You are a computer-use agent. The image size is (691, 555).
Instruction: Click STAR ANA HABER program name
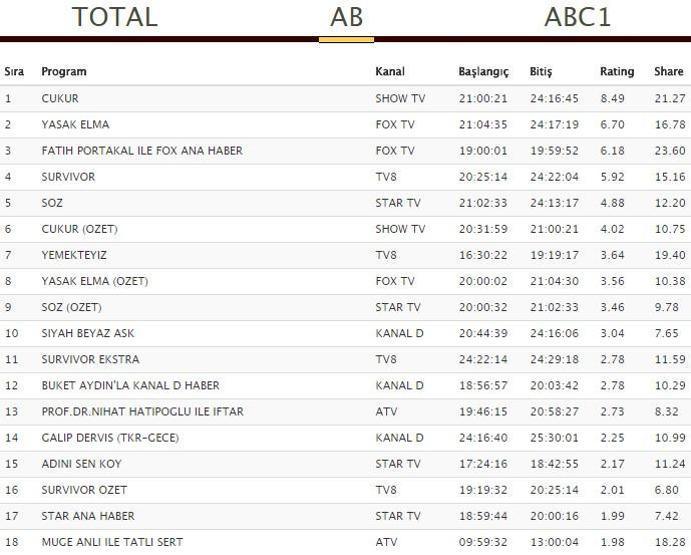(x=88, y=516)
